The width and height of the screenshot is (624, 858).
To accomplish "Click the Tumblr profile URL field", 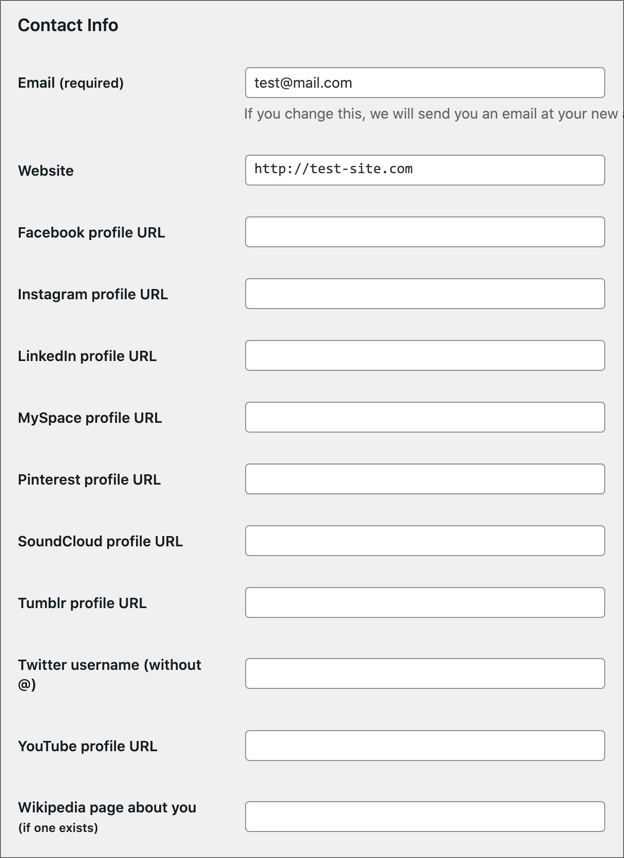I will pos(424,603).
